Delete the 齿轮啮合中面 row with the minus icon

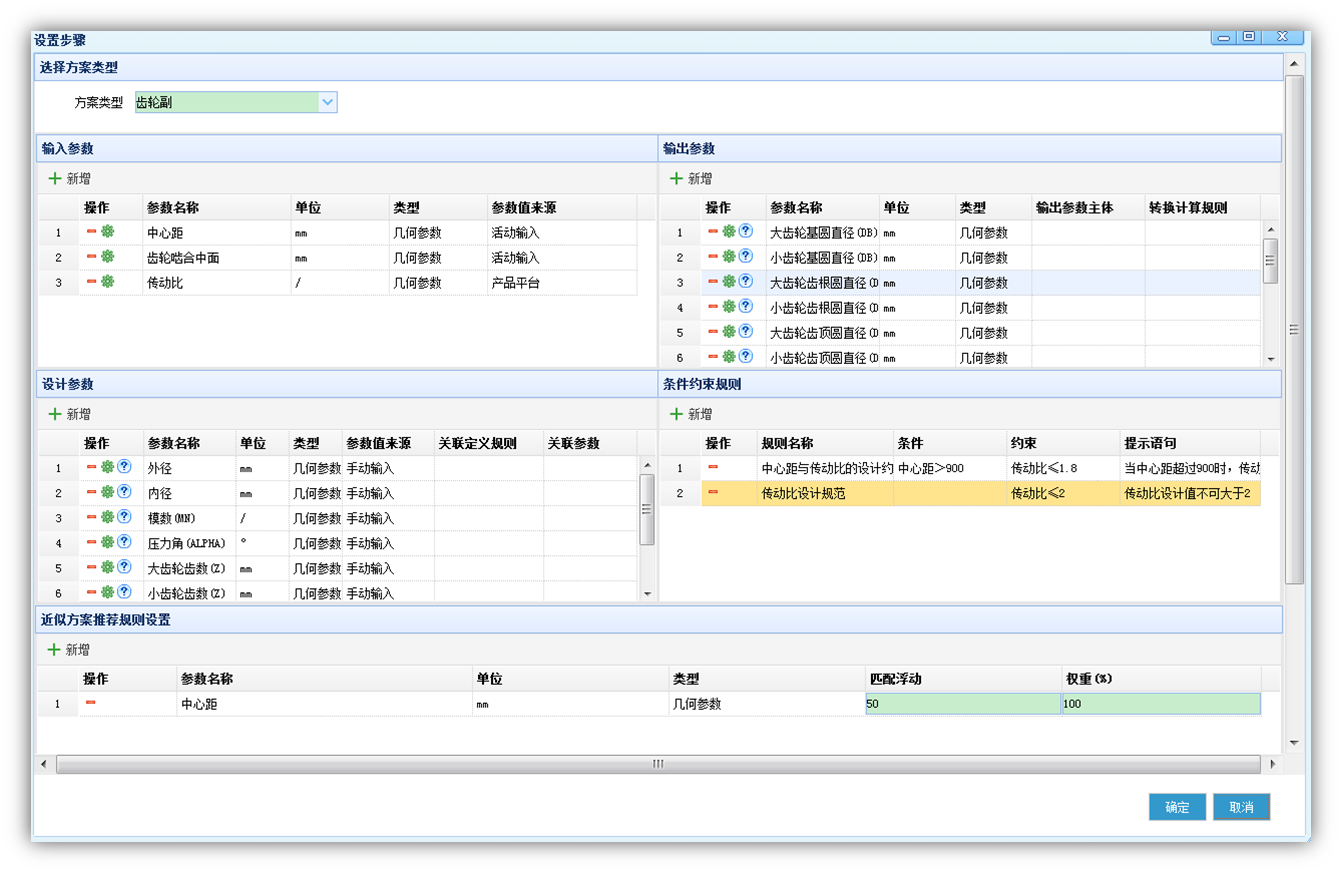[x=91, y=257]
